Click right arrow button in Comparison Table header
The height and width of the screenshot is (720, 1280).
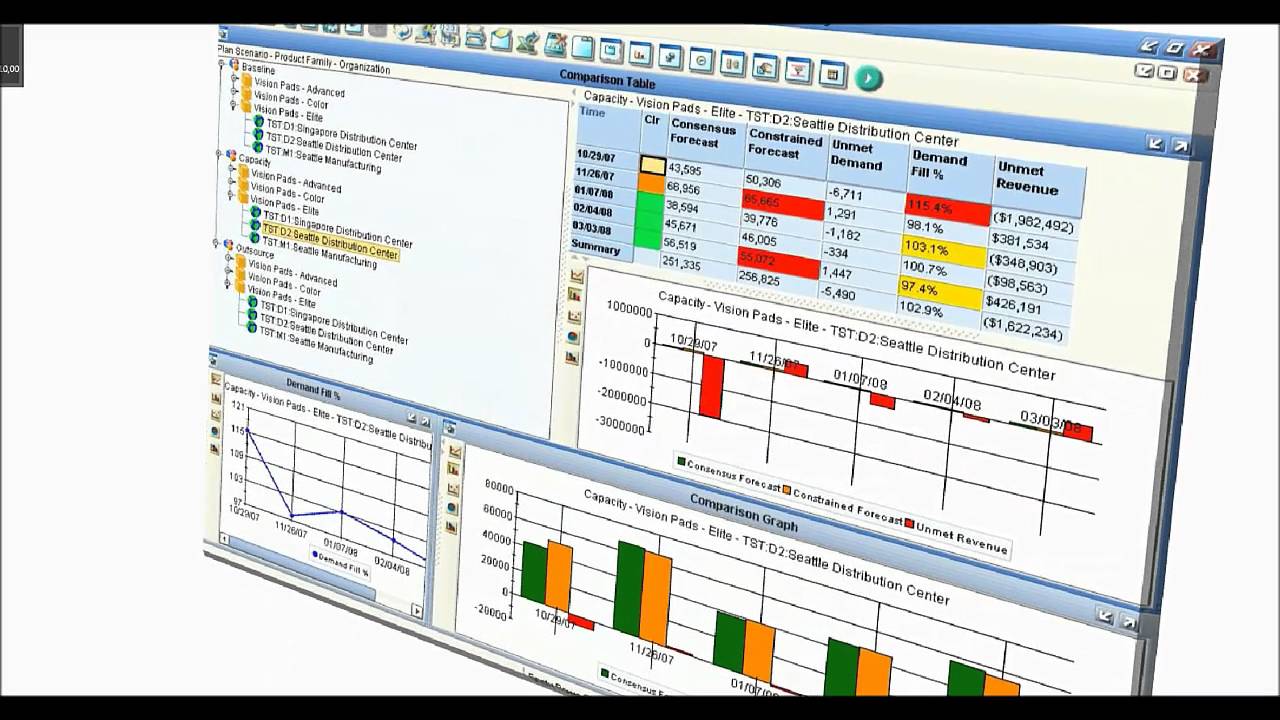[1180, 145]
